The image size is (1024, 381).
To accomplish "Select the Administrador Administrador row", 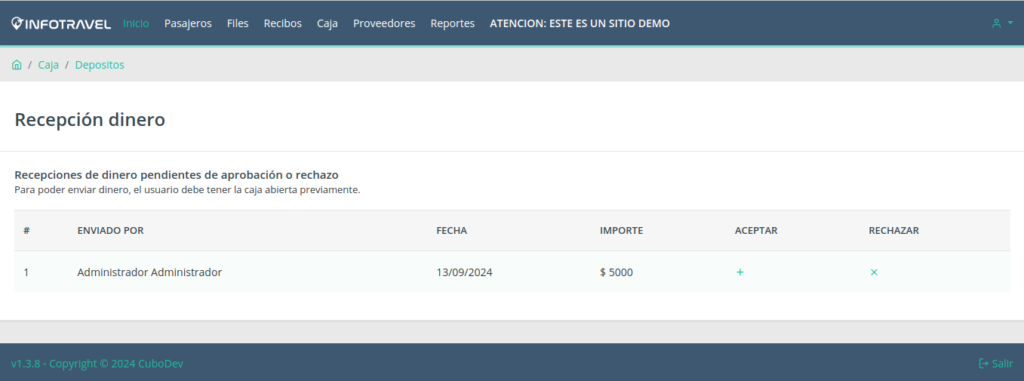I will tap(512, 273).
